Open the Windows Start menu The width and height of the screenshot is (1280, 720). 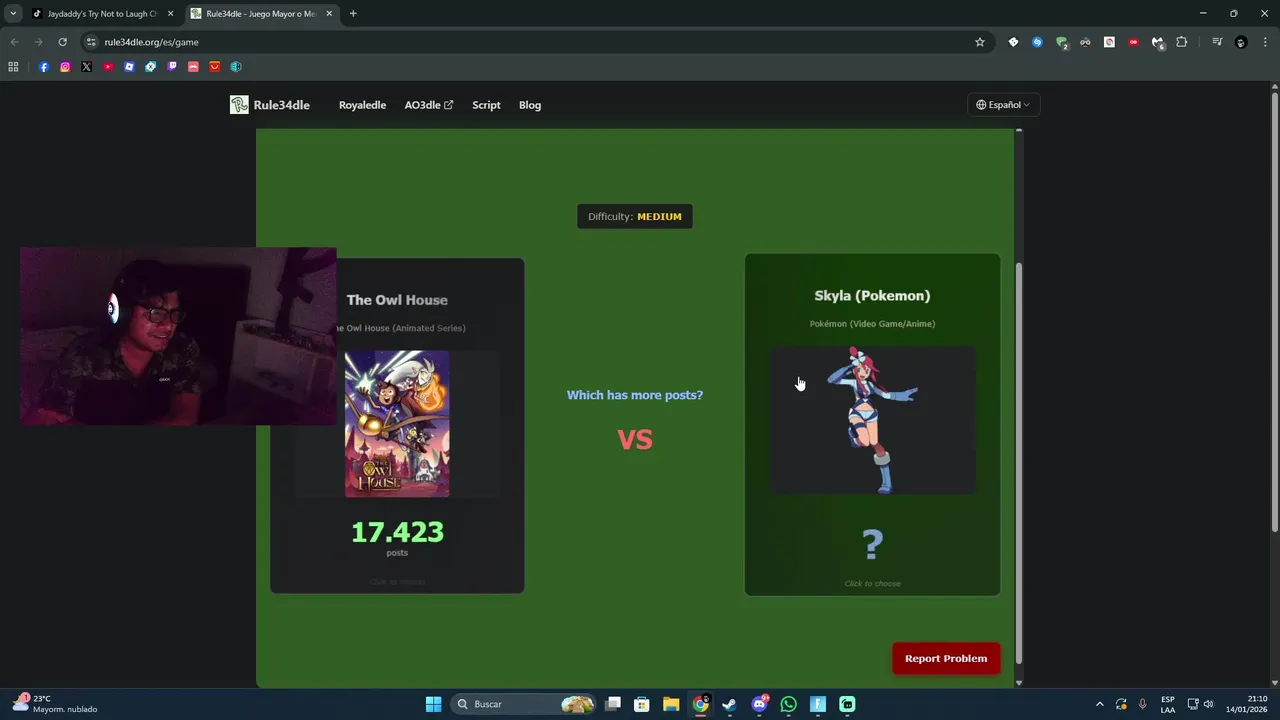(433, 704)
